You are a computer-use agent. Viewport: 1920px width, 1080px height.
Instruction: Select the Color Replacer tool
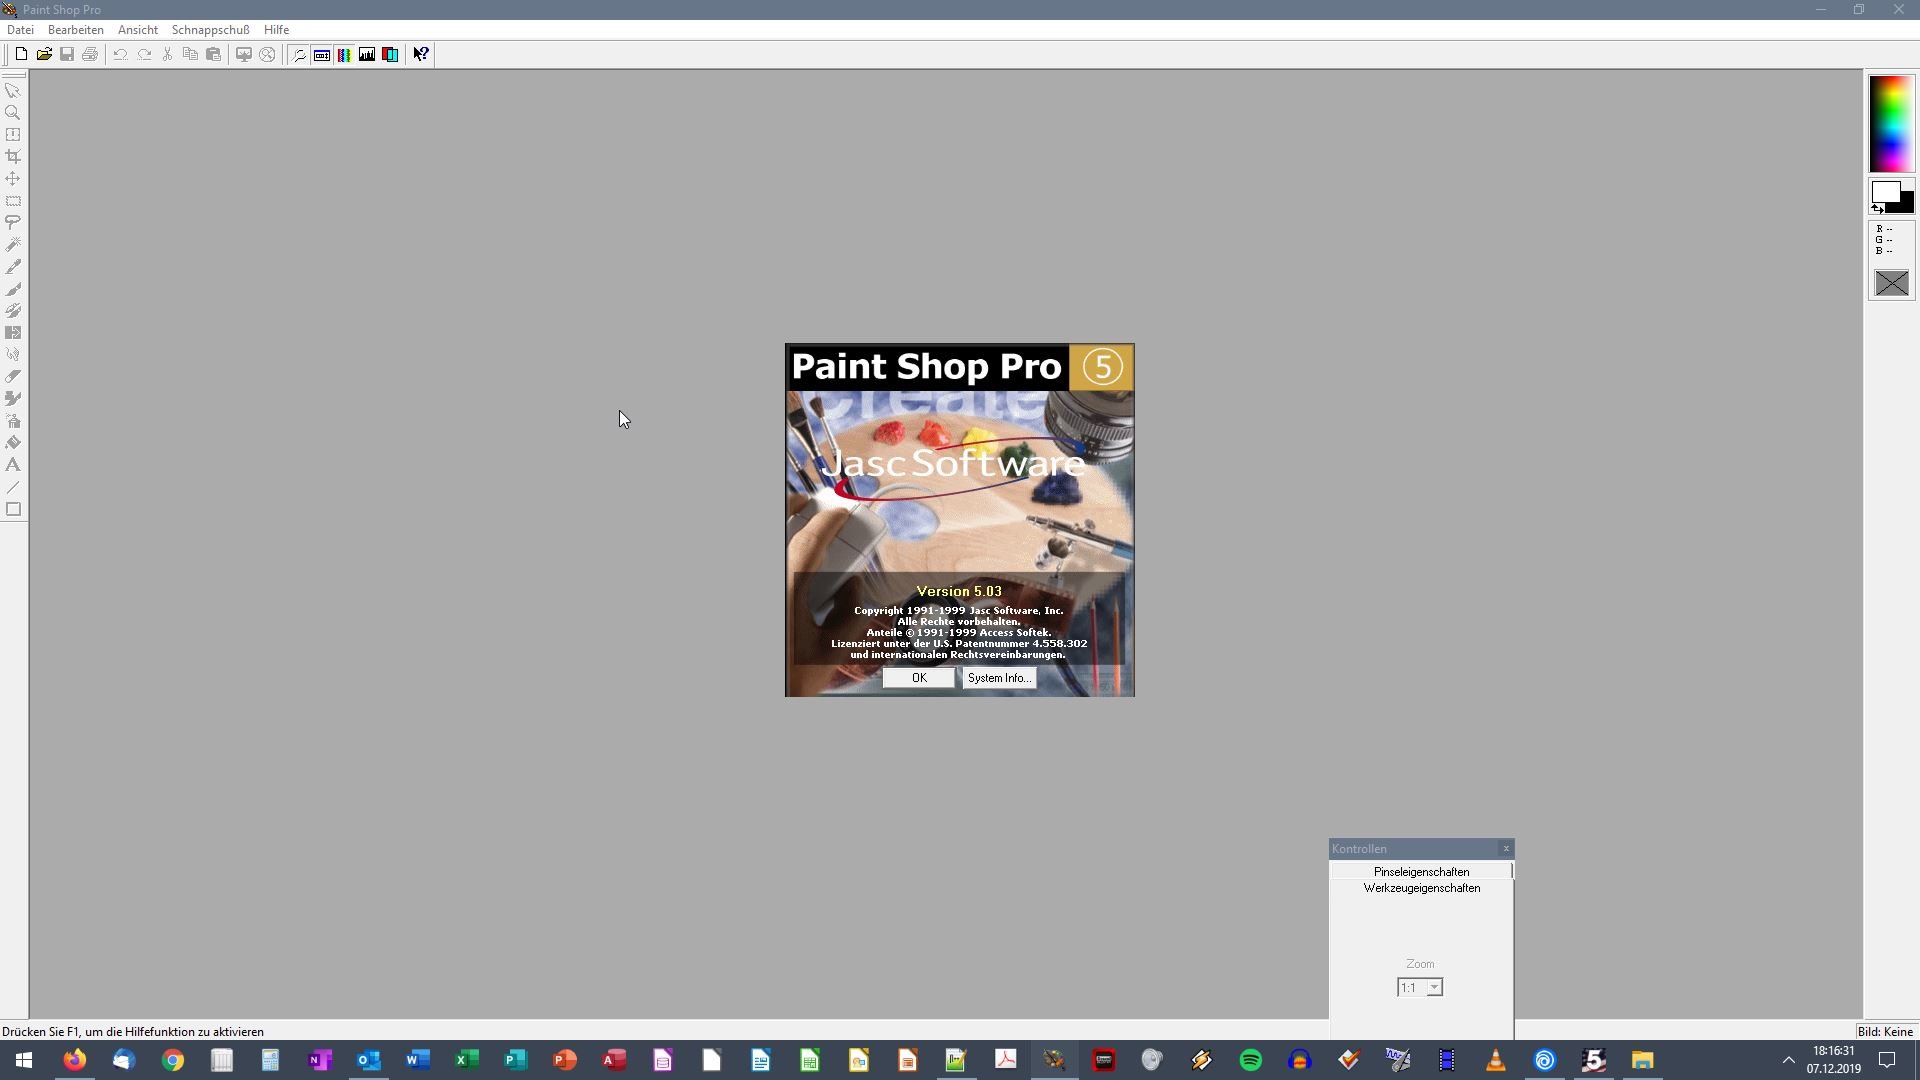[13, 332]
